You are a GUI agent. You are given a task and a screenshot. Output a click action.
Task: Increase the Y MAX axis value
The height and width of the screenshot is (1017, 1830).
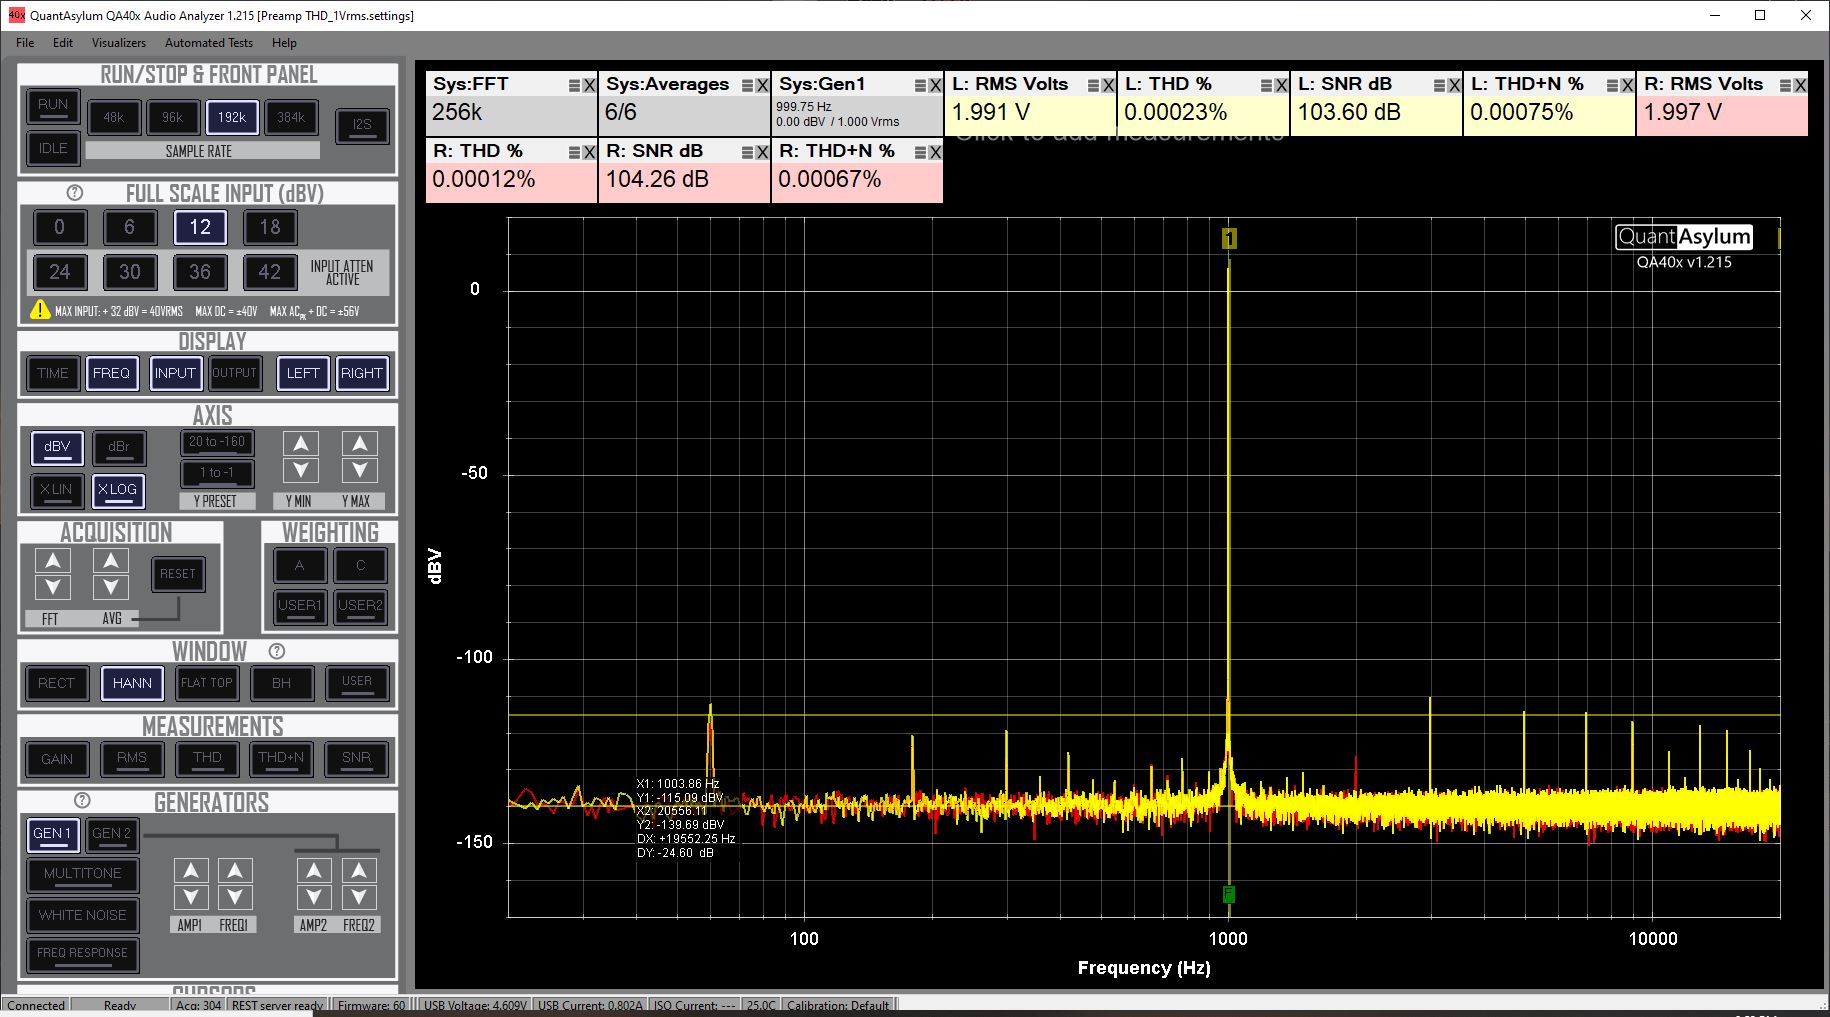pyautogui.click(x=359, y=443)
